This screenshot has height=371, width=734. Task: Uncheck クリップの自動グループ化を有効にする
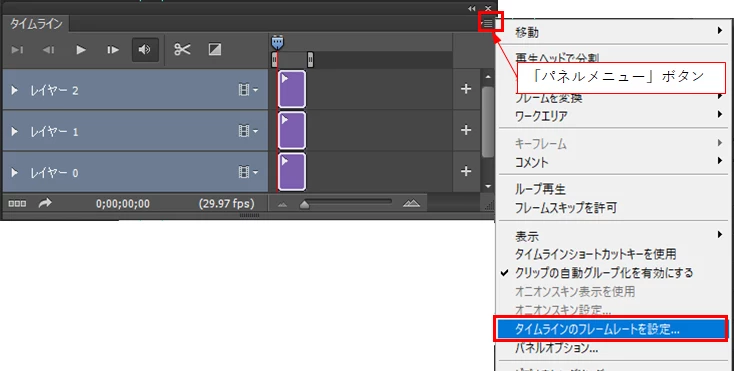tap(613, 273)
